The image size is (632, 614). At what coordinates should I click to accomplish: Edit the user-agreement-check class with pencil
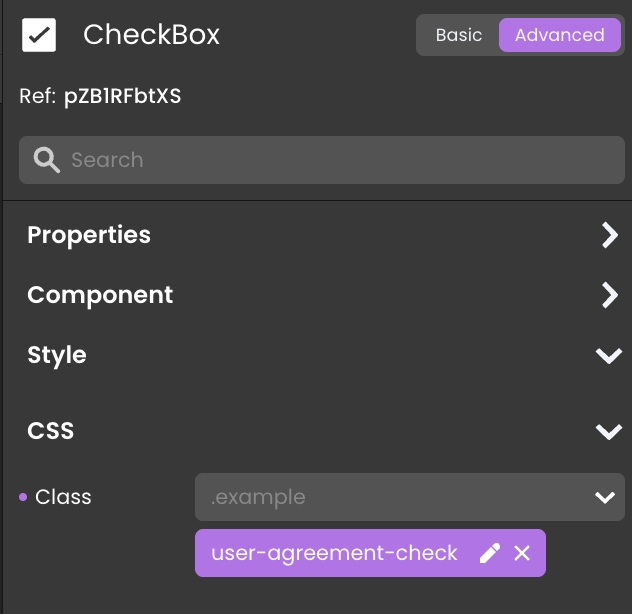click(490, 553)
